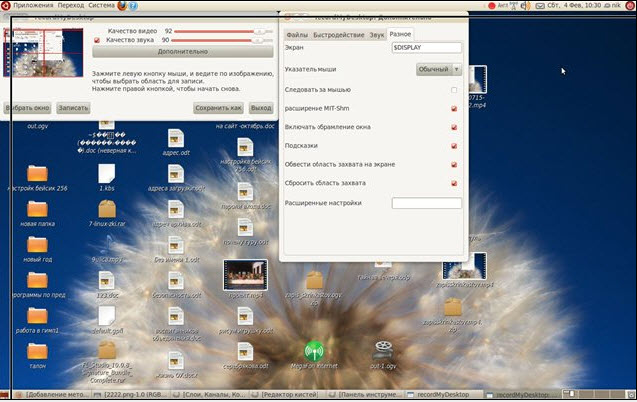Switch to the 'Быстродействие' tab
Screen dimensions: 637x402
[x=339, y=34]
